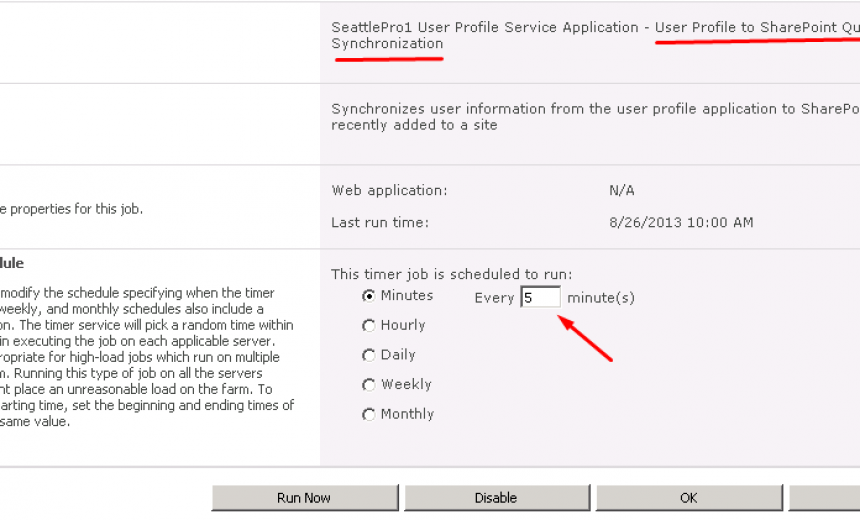Click the 'Web application:' label
This screenshot has width=860, height=520.
389,191
